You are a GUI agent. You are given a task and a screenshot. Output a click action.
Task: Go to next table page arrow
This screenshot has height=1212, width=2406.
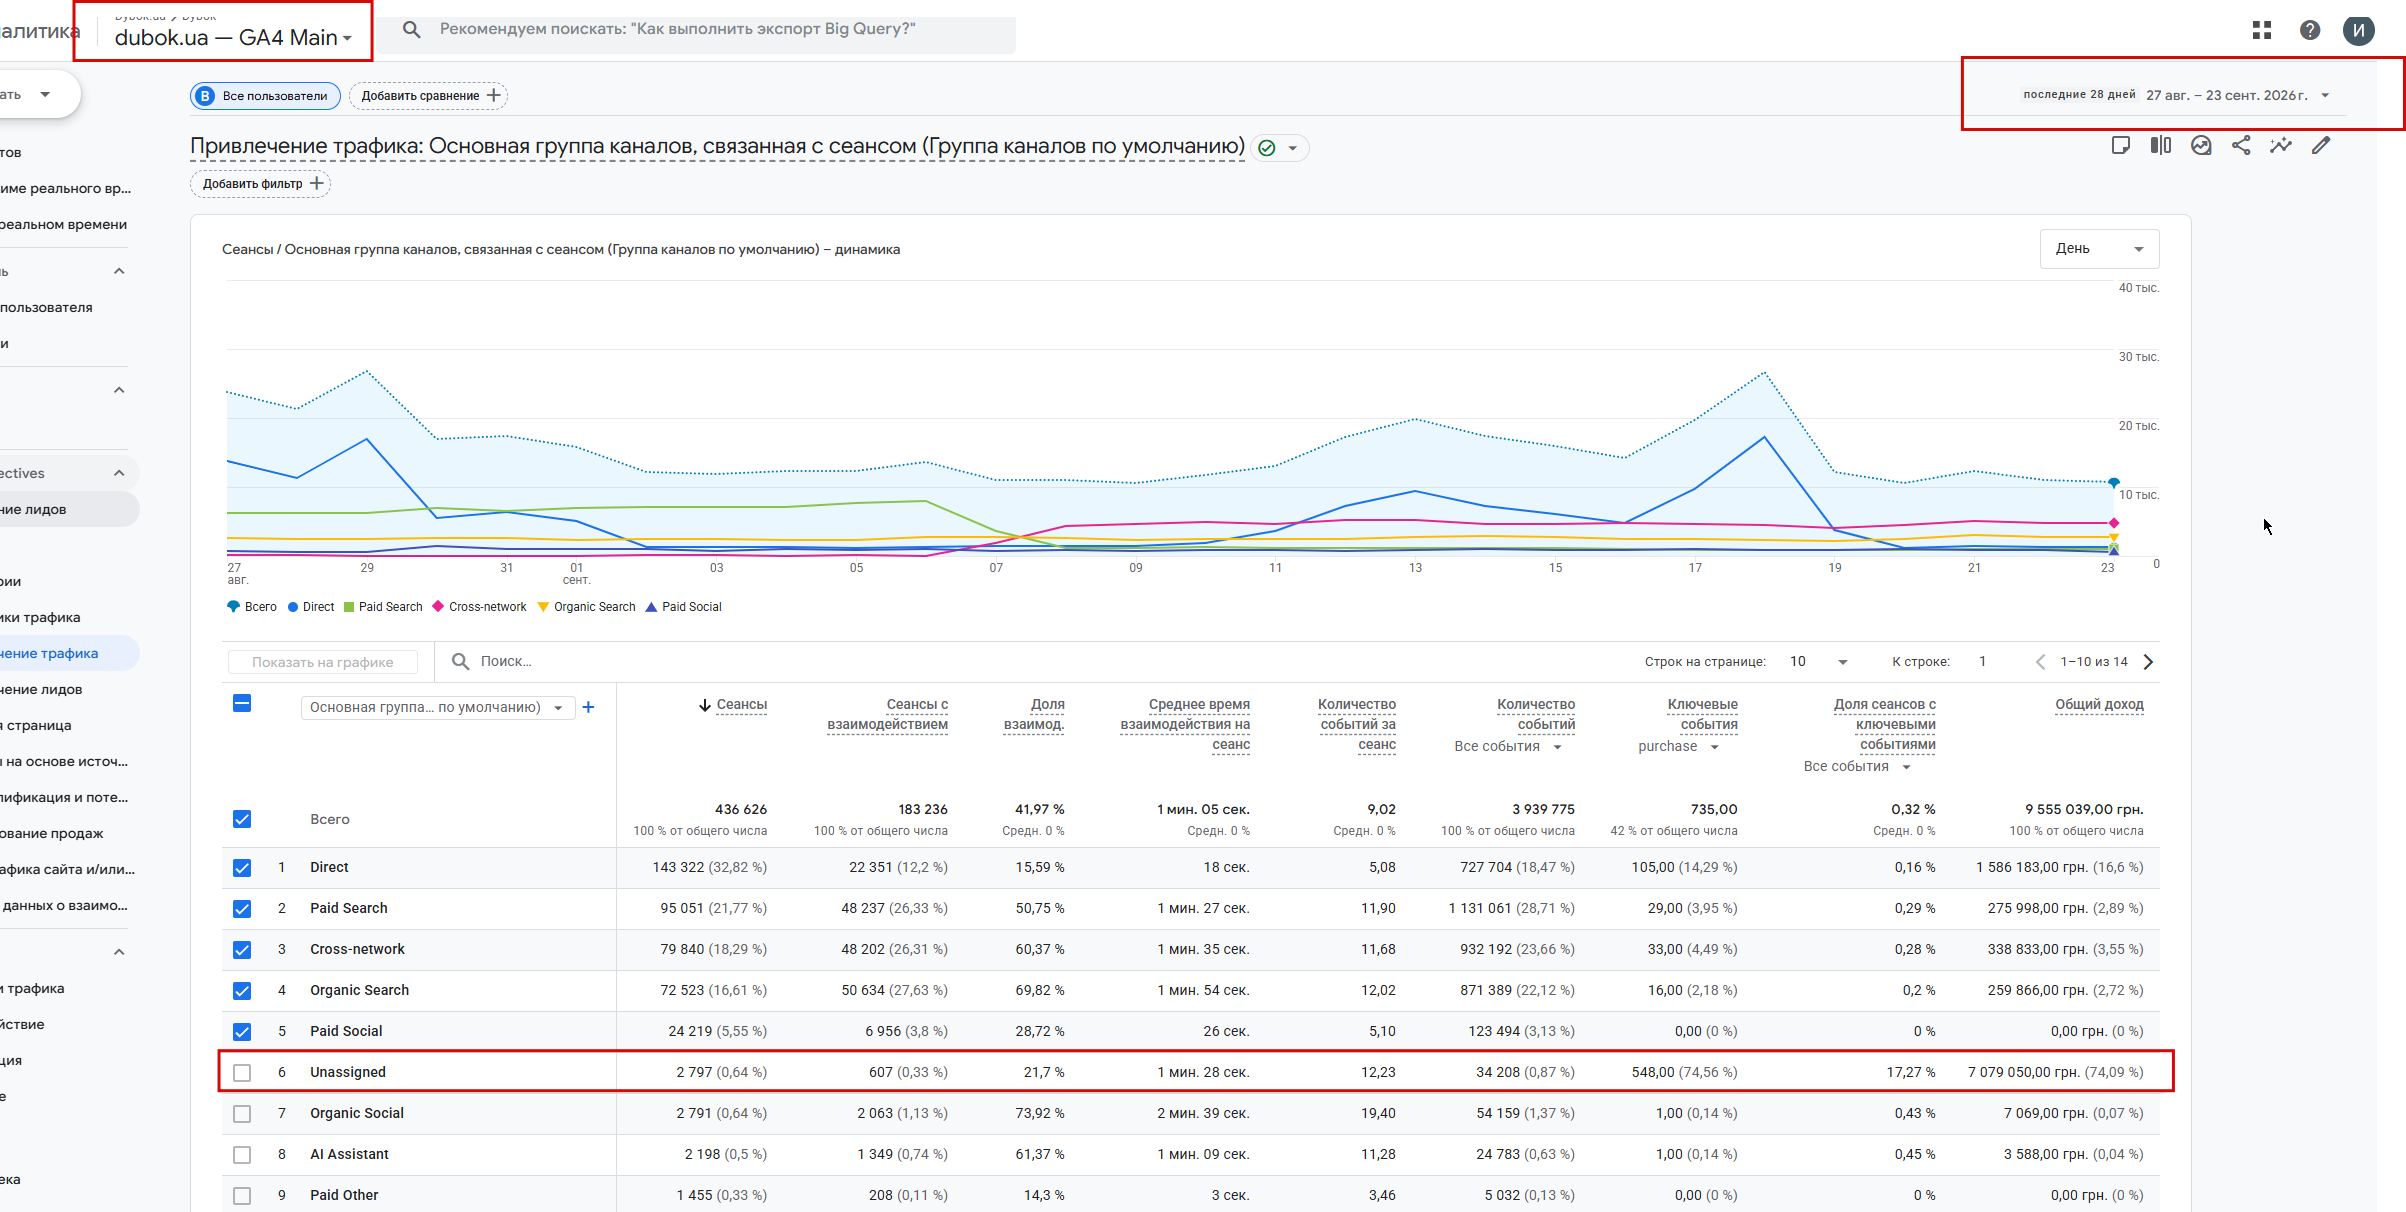(2148, 662)
